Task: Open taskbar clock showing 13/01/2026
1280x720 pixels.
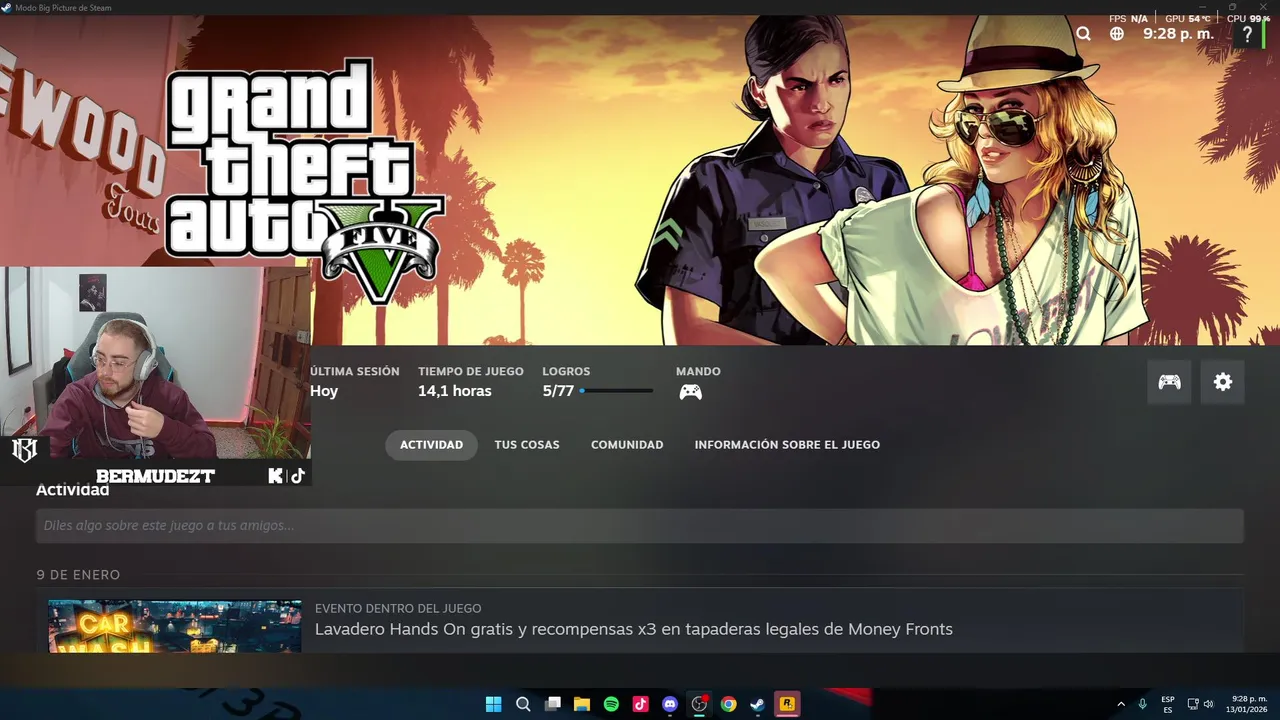Action: point(1249,704)
